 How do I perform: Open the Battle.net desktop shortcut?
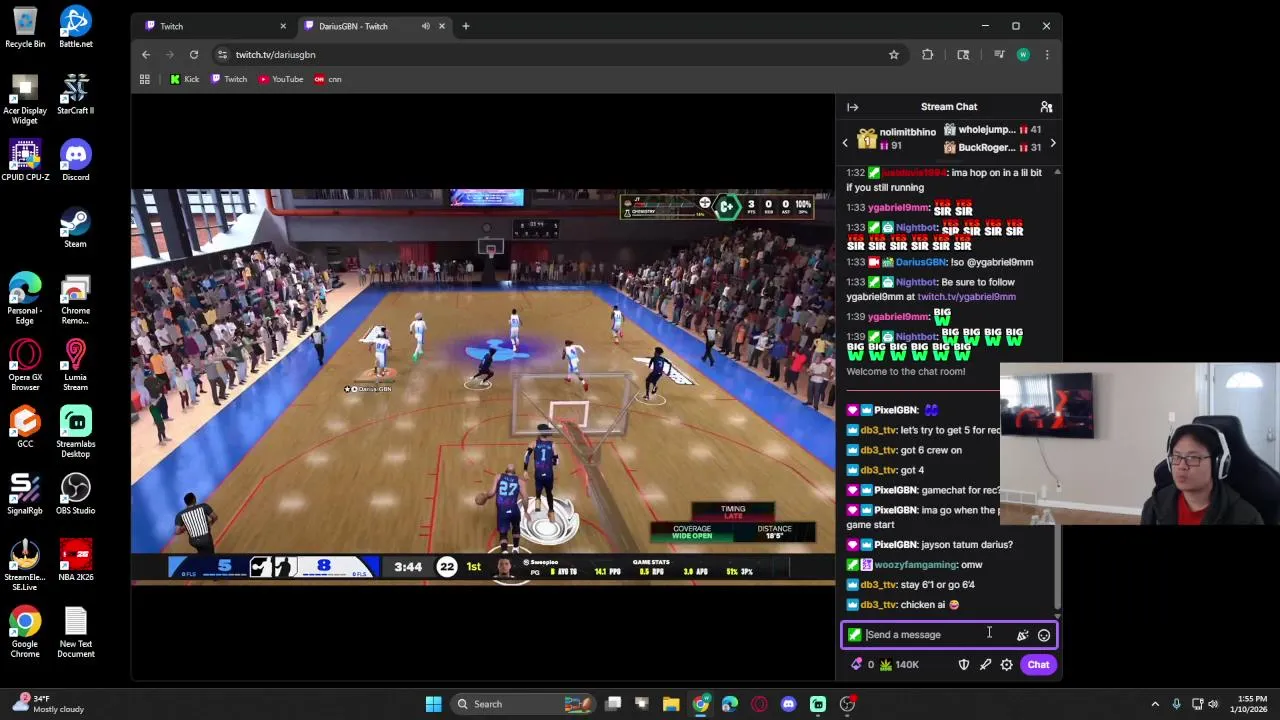coord(76,27)
